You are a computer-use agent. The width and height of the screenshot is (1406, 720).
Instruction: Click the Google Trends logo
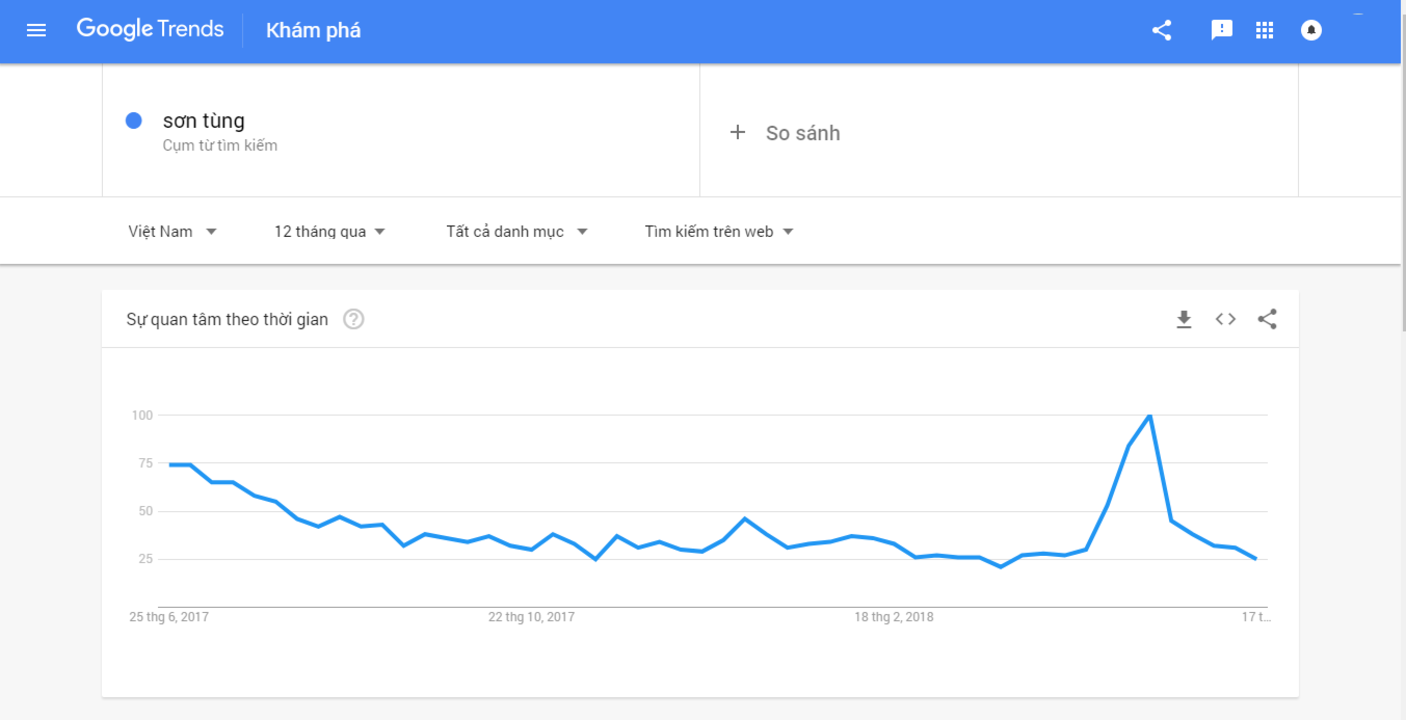(x=150, y=29)
